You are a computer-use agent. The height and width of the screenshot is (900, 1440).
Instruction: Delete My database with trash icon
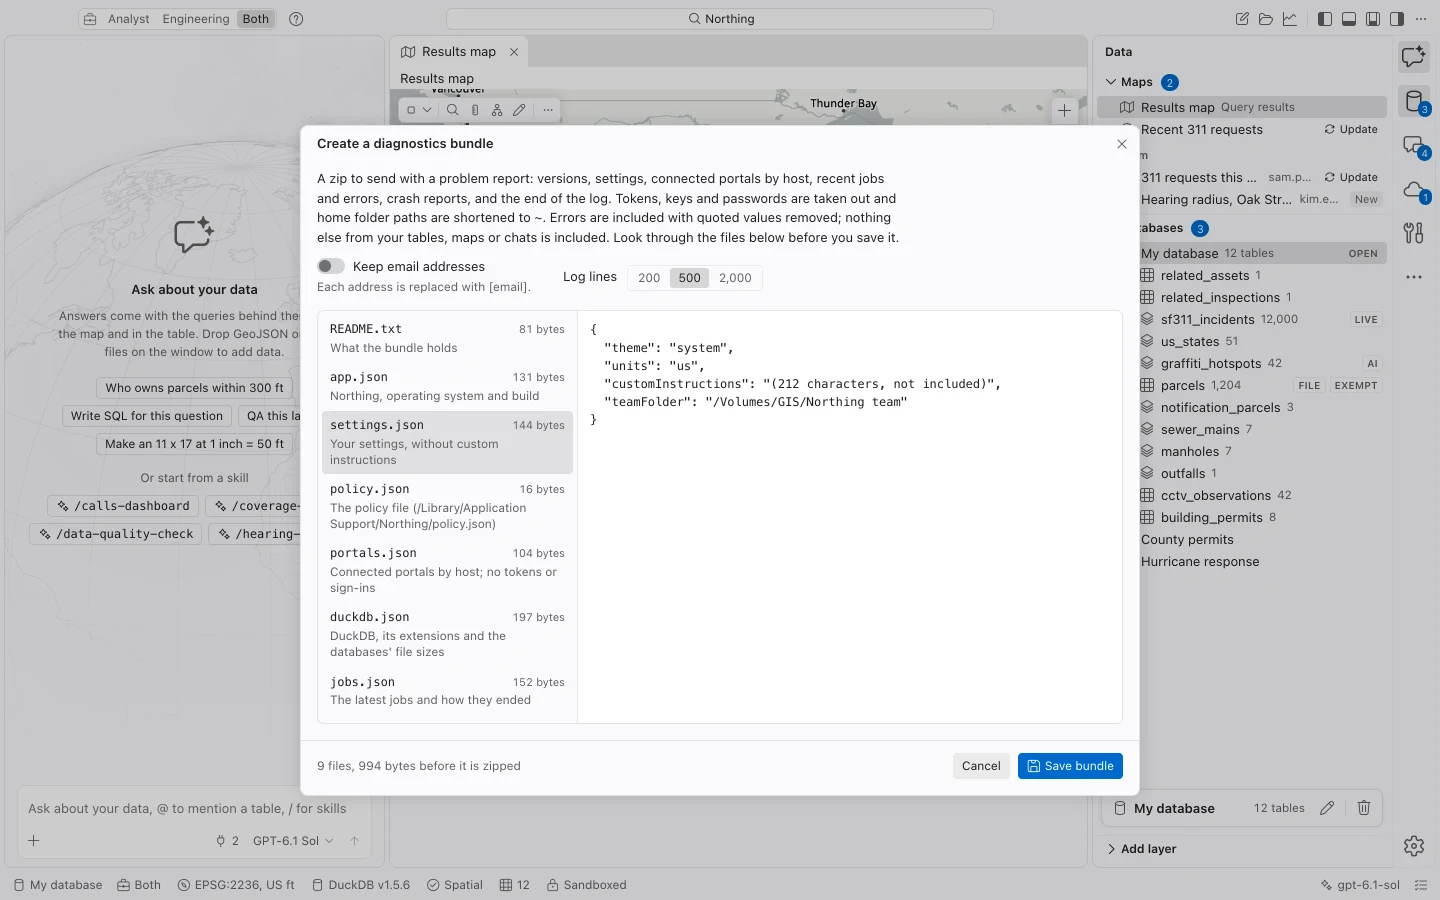pos(1364,808)
